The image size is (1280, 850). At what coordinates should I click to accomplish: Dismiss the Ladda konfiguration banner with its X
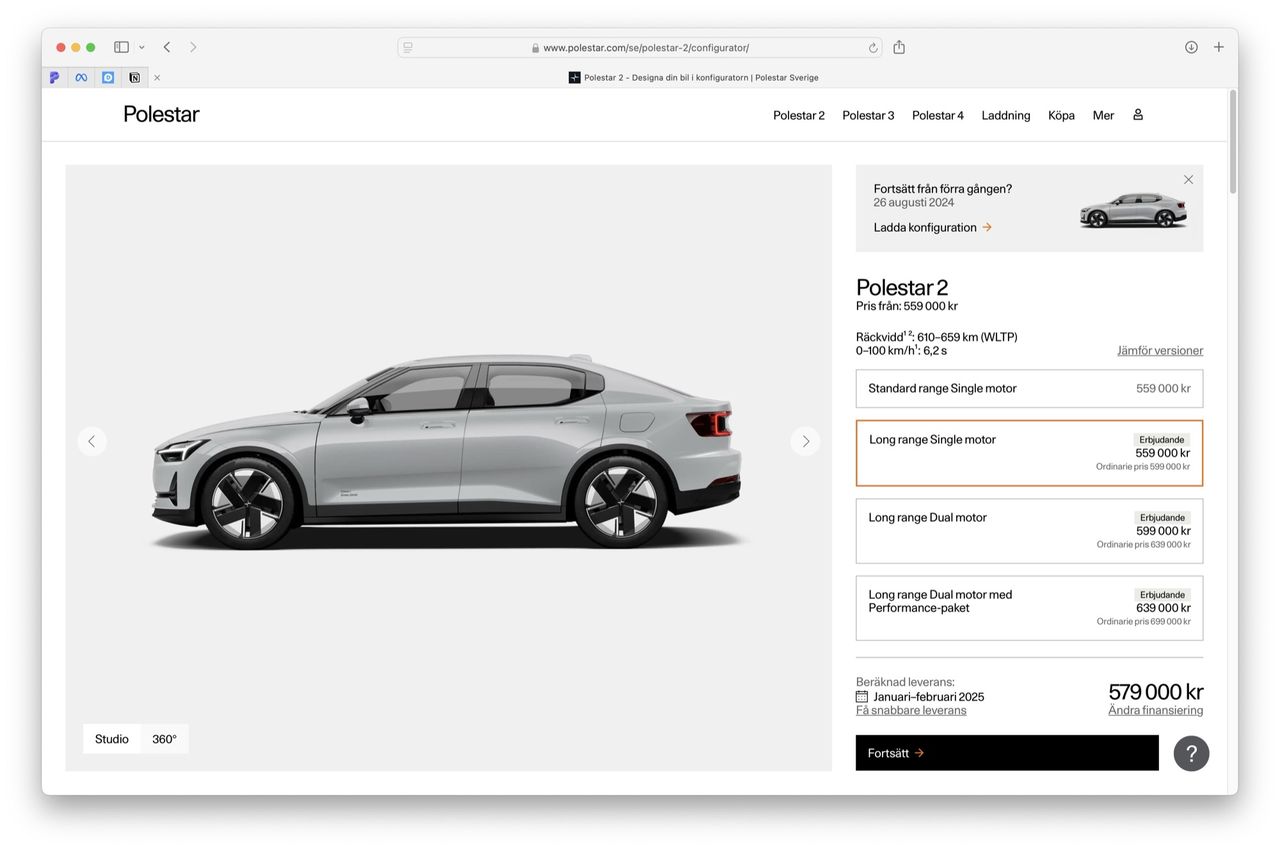[1188, 179]
